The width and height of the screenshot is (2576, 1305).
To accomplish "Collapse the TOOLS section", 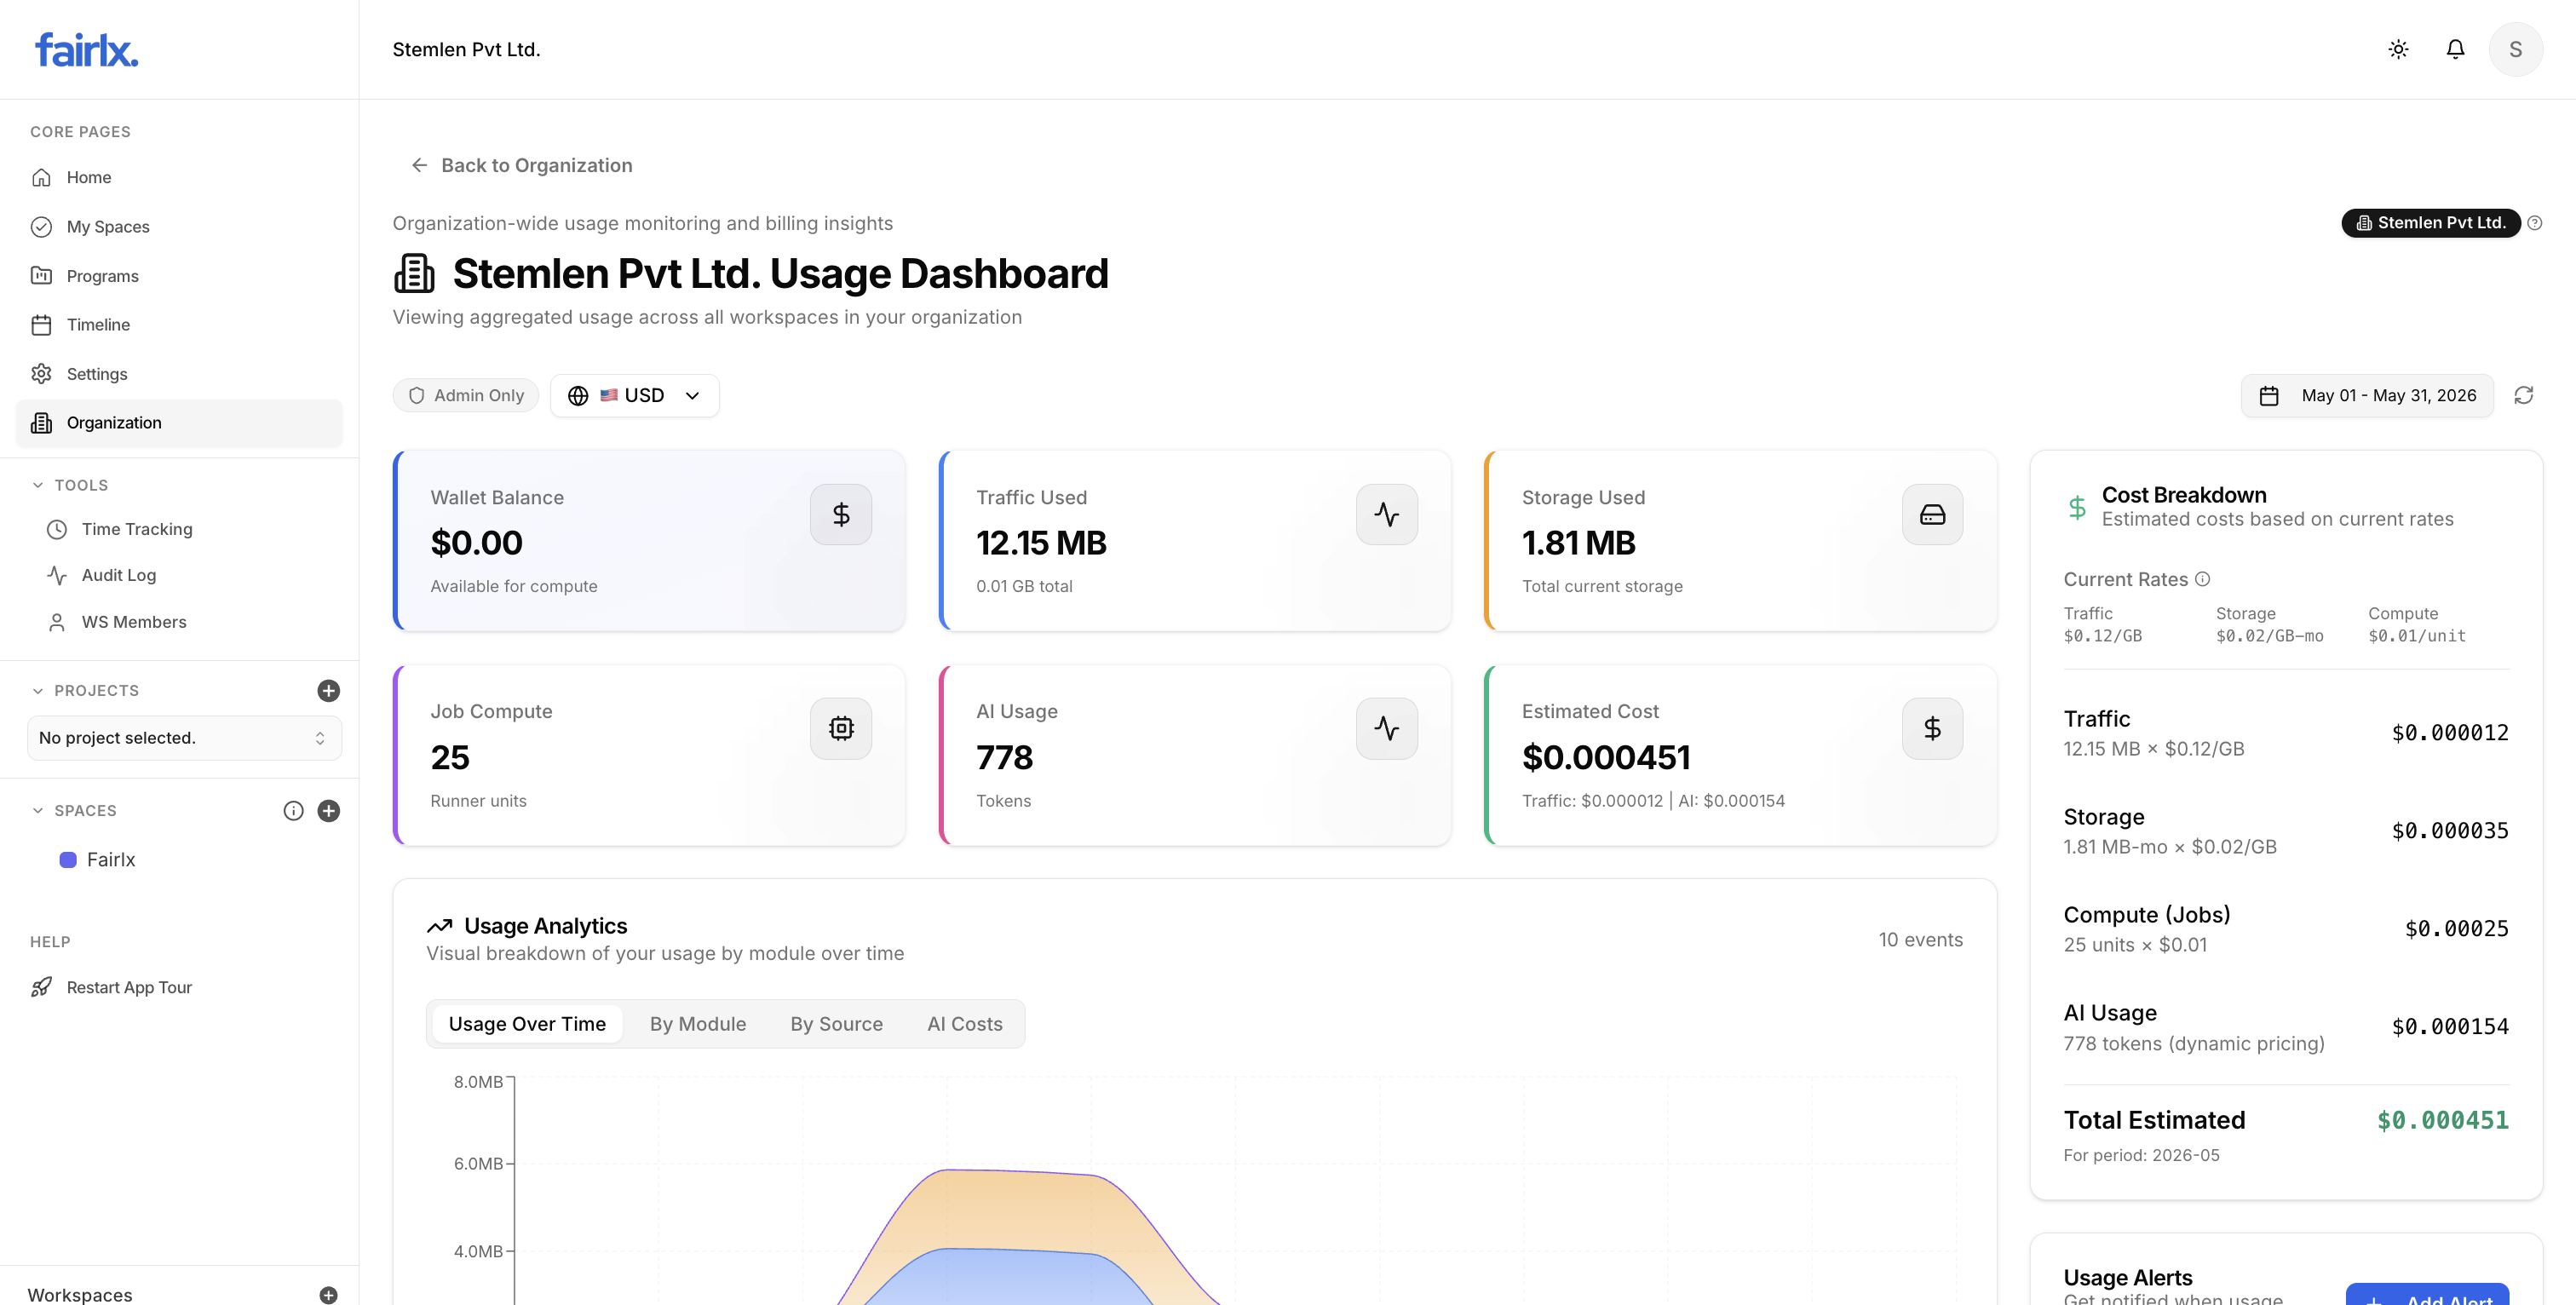I will tap(69, 485).
